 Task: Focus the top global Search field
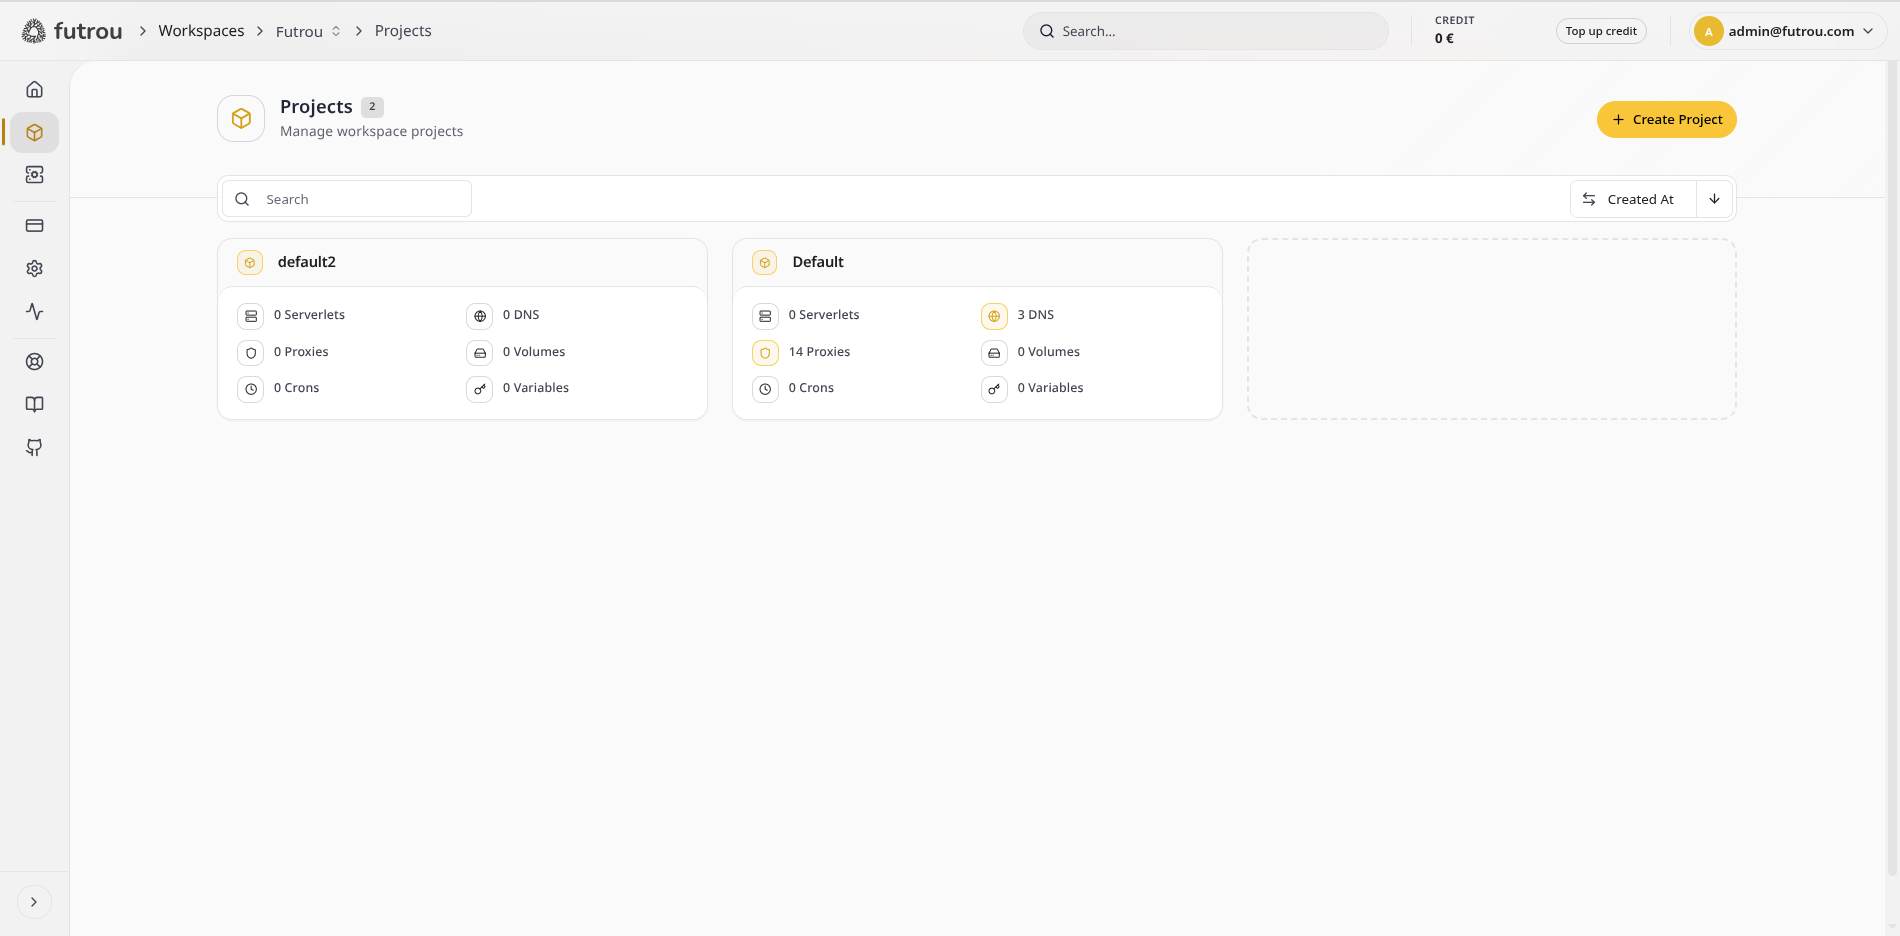coord(1205,31)
